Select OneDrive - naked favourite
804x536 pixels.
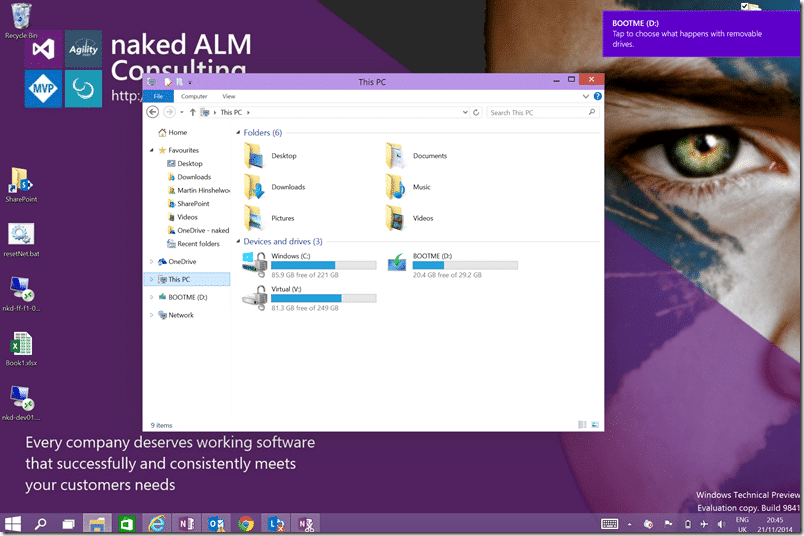[x=198, y=230]
